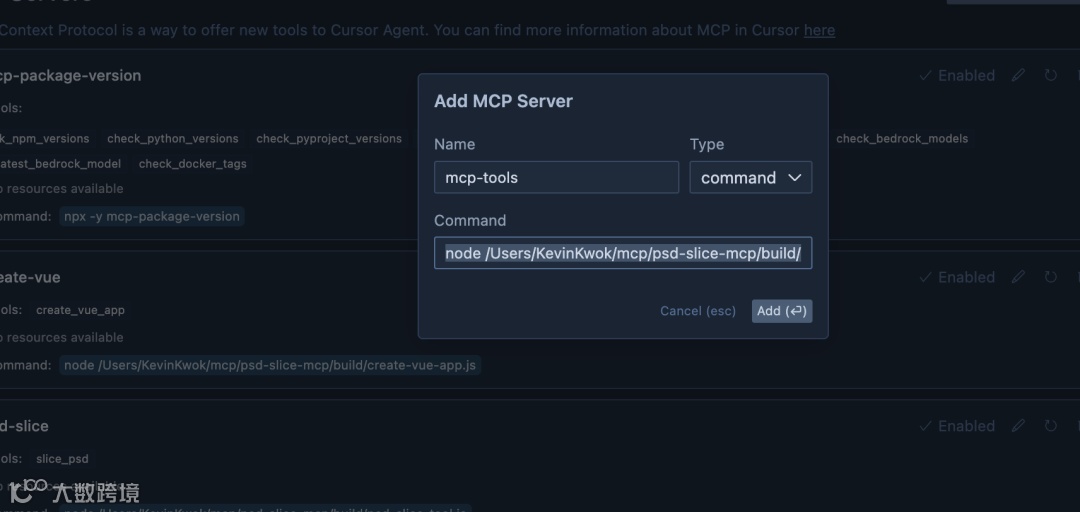Screen dimensions: 1080x512
Task: Select the create_vue_app tool tag
Action: click(x=81, y=310)
